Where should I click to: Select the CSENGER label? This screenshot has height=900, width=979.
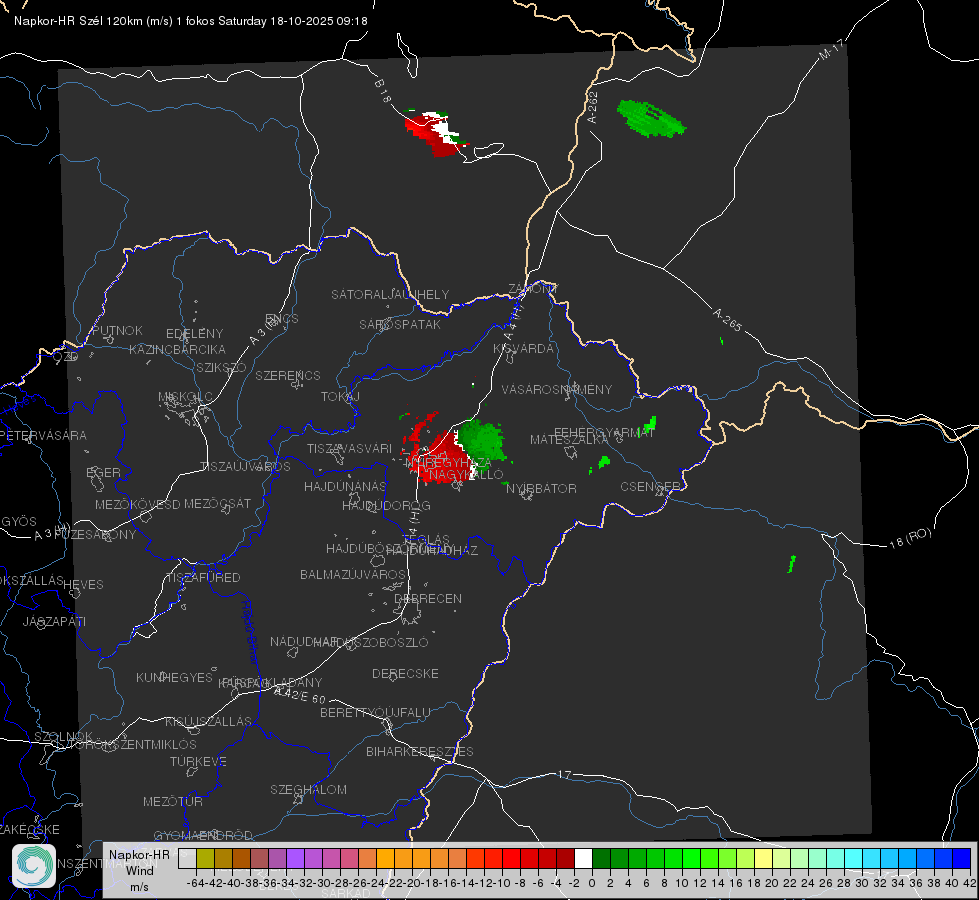650,487
